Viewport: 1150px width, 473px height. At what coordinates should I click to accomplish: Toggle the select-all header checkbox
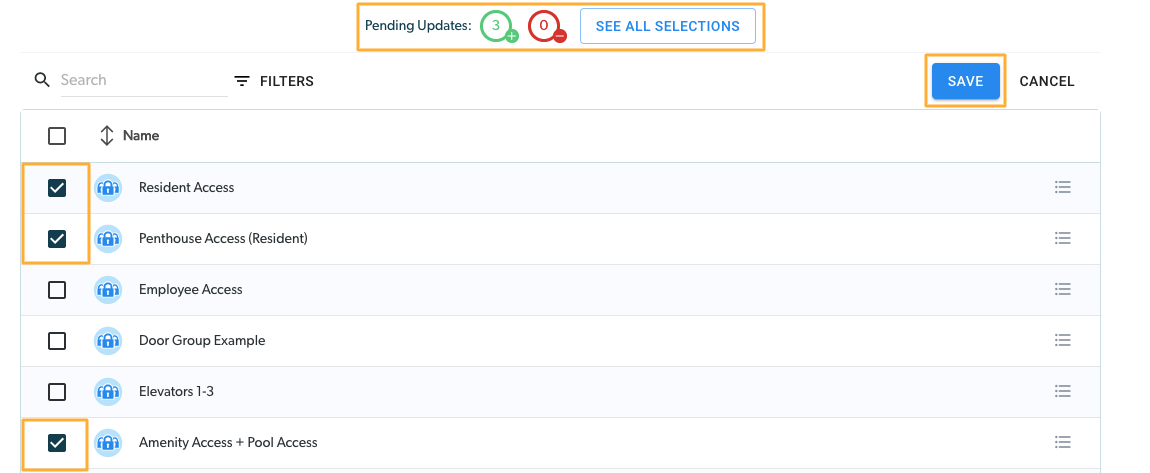pyautogui.click(x=56, y=136)
